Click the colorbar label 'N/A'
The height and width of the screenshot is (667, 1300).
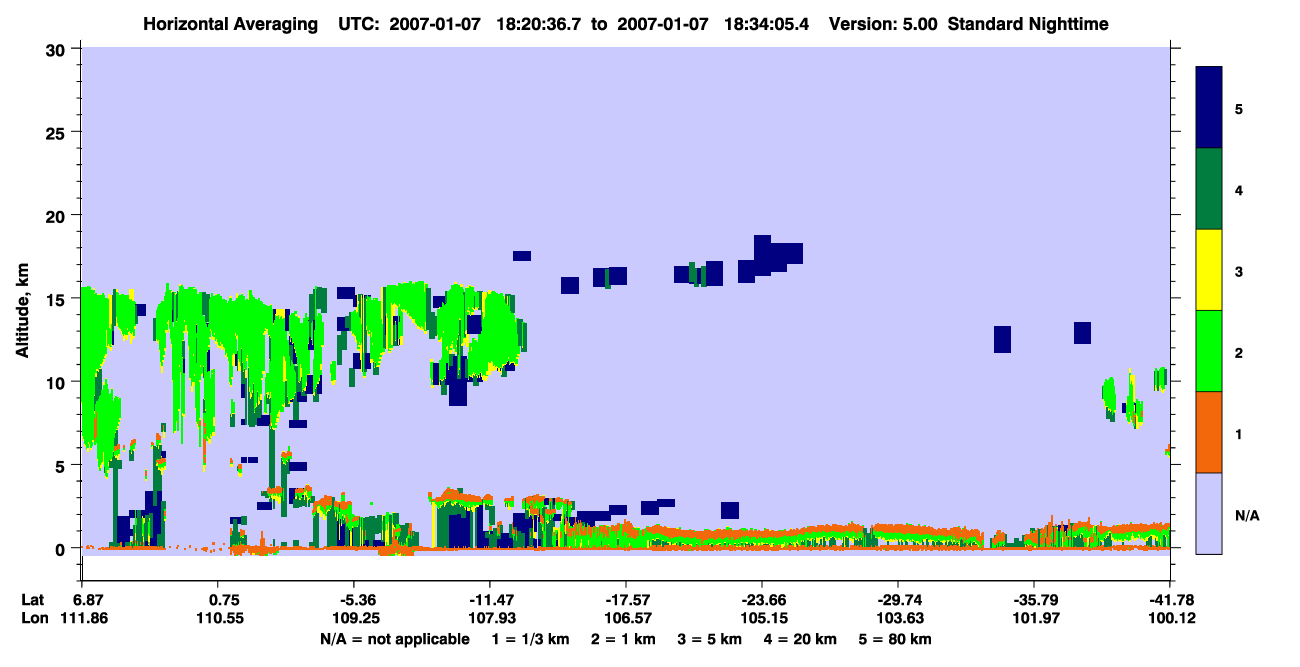point(1247,515)
